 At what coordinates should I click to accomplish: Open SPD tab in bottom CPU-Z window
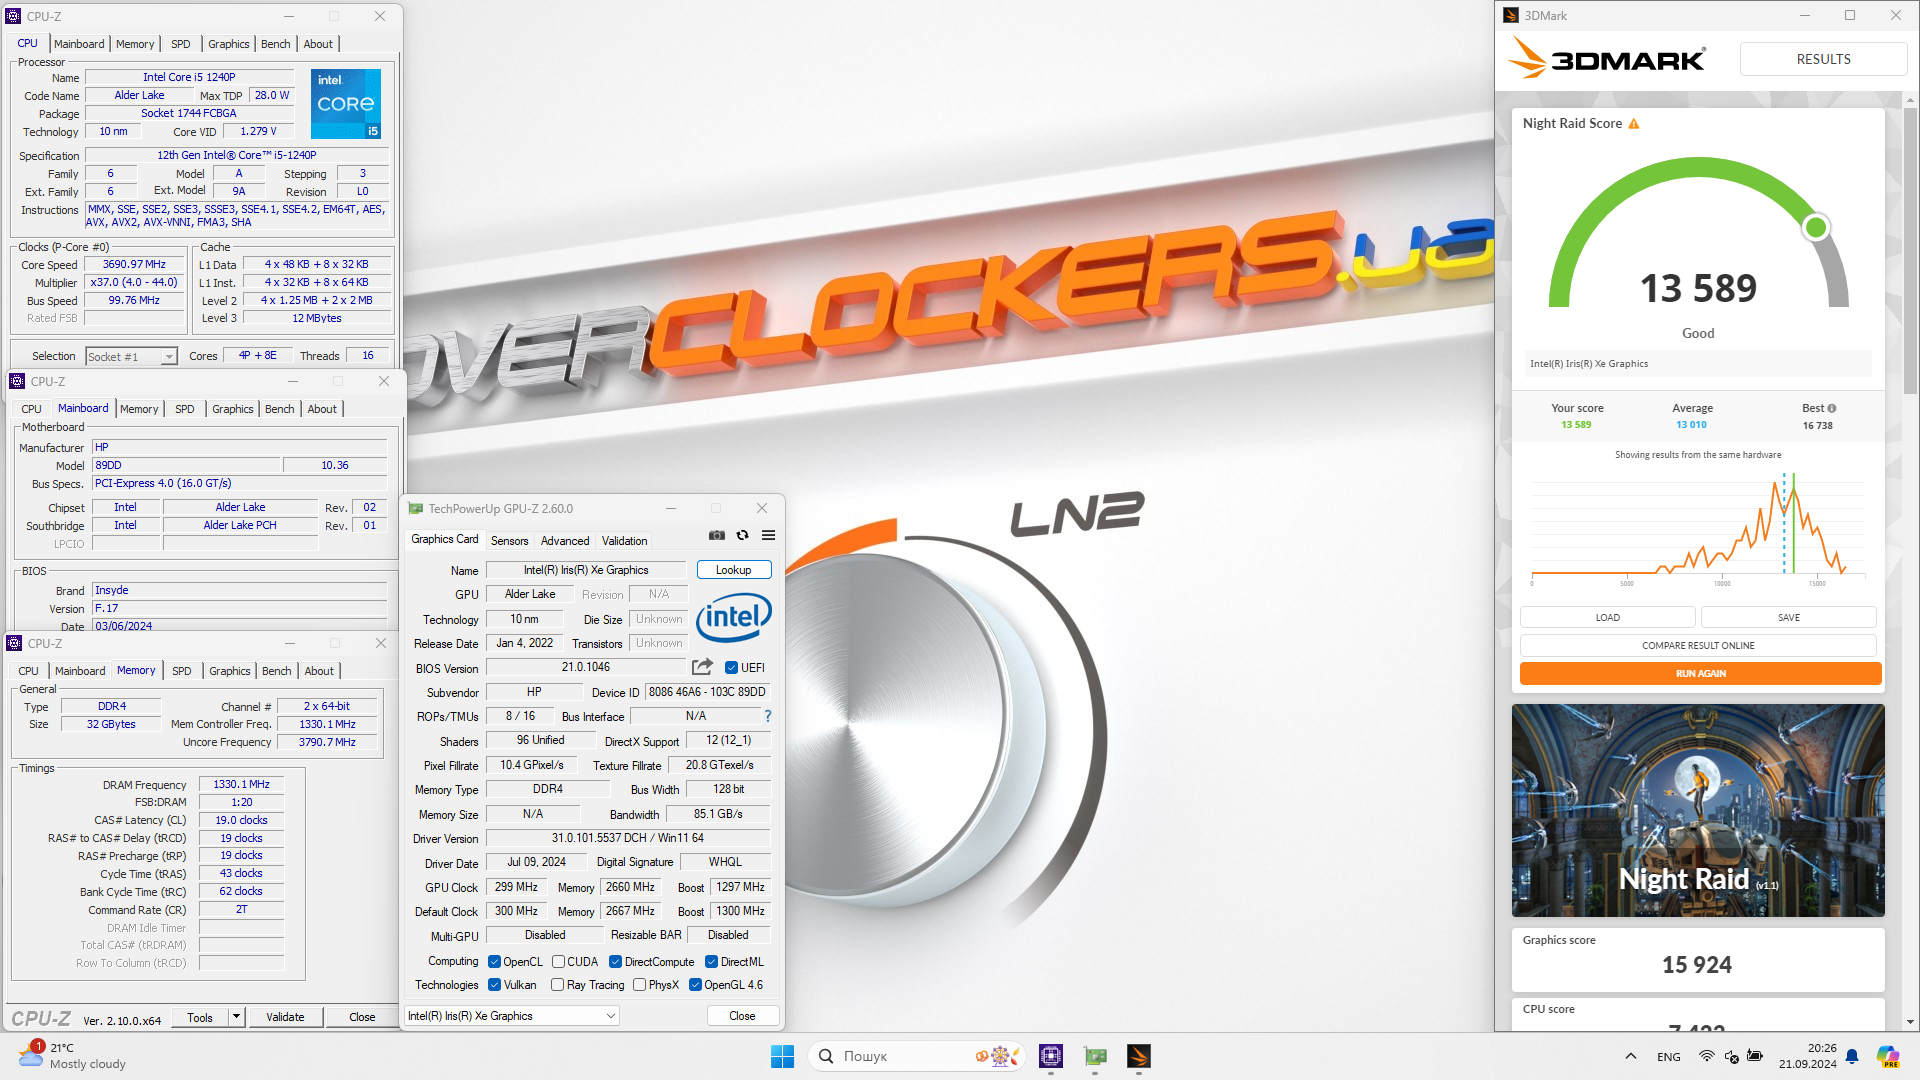click(x=182, y=671)
